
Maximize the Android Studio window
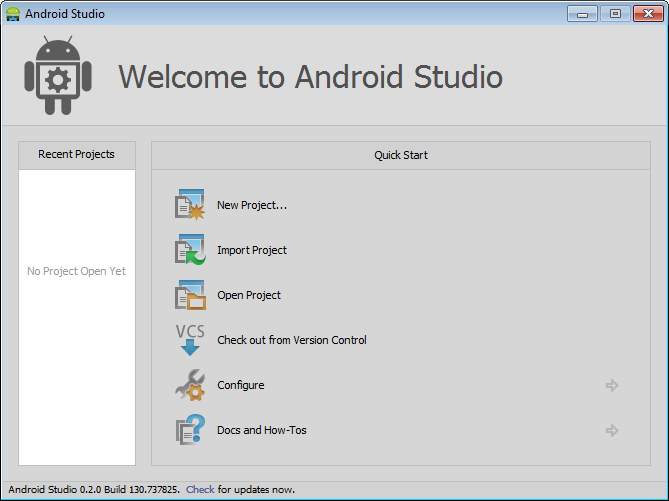coord(615,14)
